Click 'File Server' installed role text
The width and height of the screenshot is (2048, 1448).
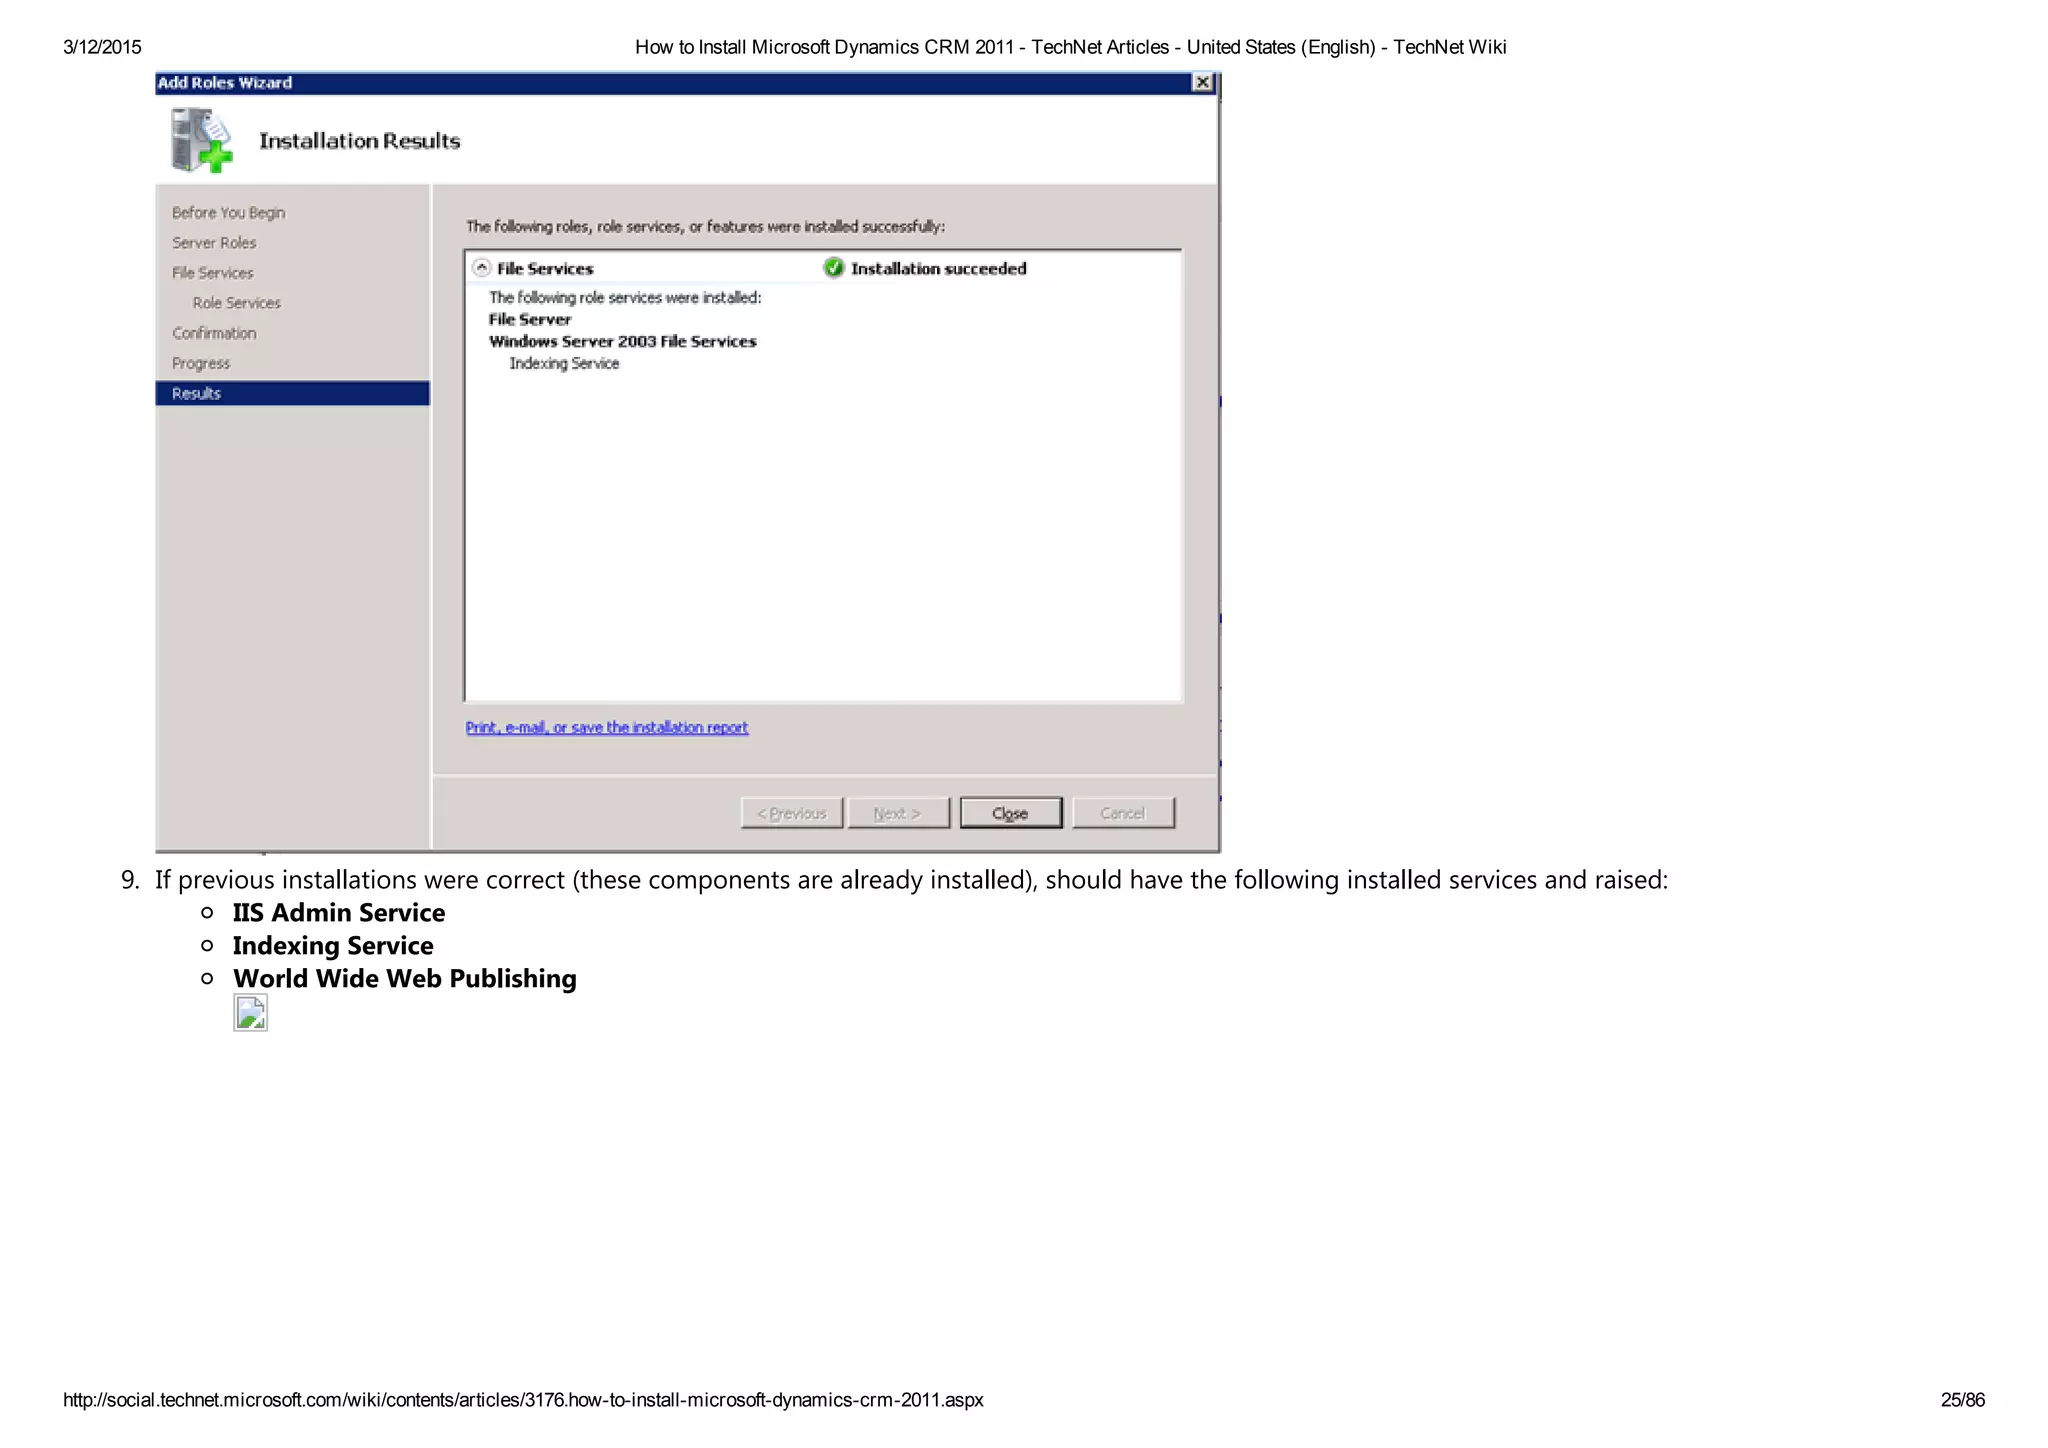(x=530, y=320)
